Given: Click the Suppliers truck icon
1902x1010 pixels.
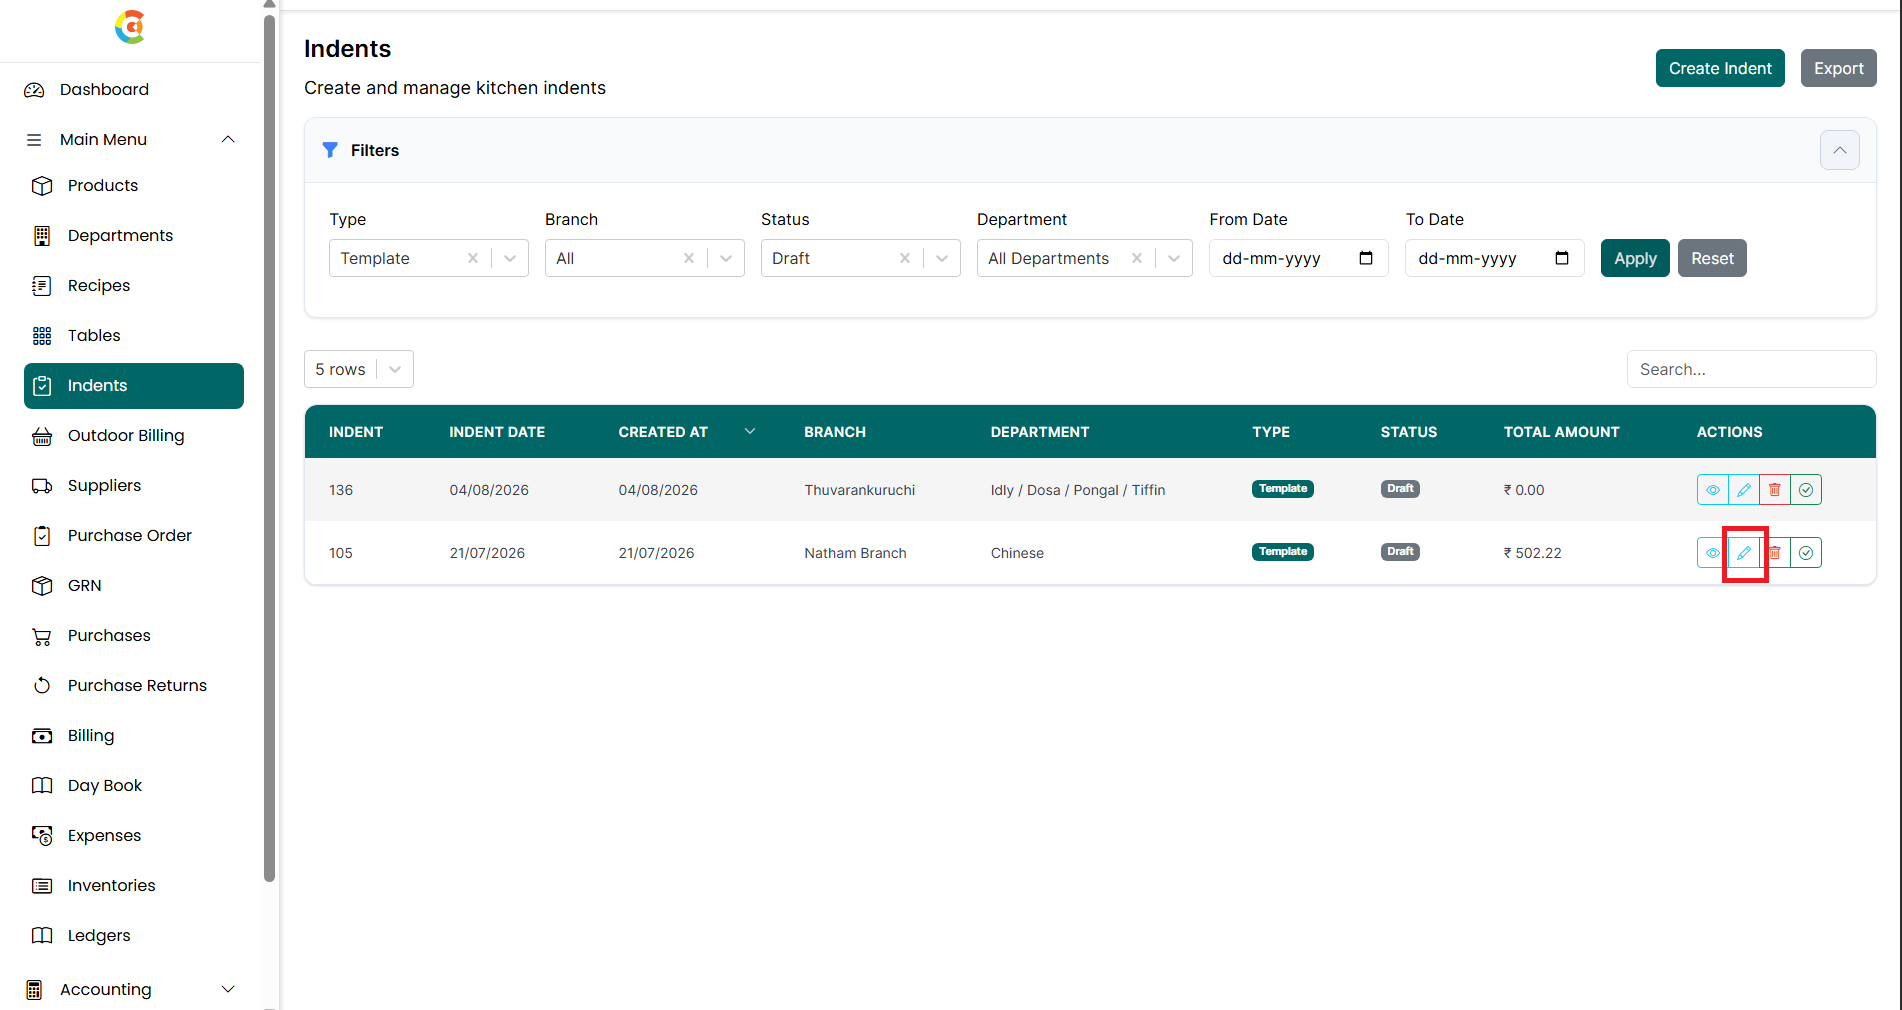Looking at the screenshot, I should pos(42,486).
